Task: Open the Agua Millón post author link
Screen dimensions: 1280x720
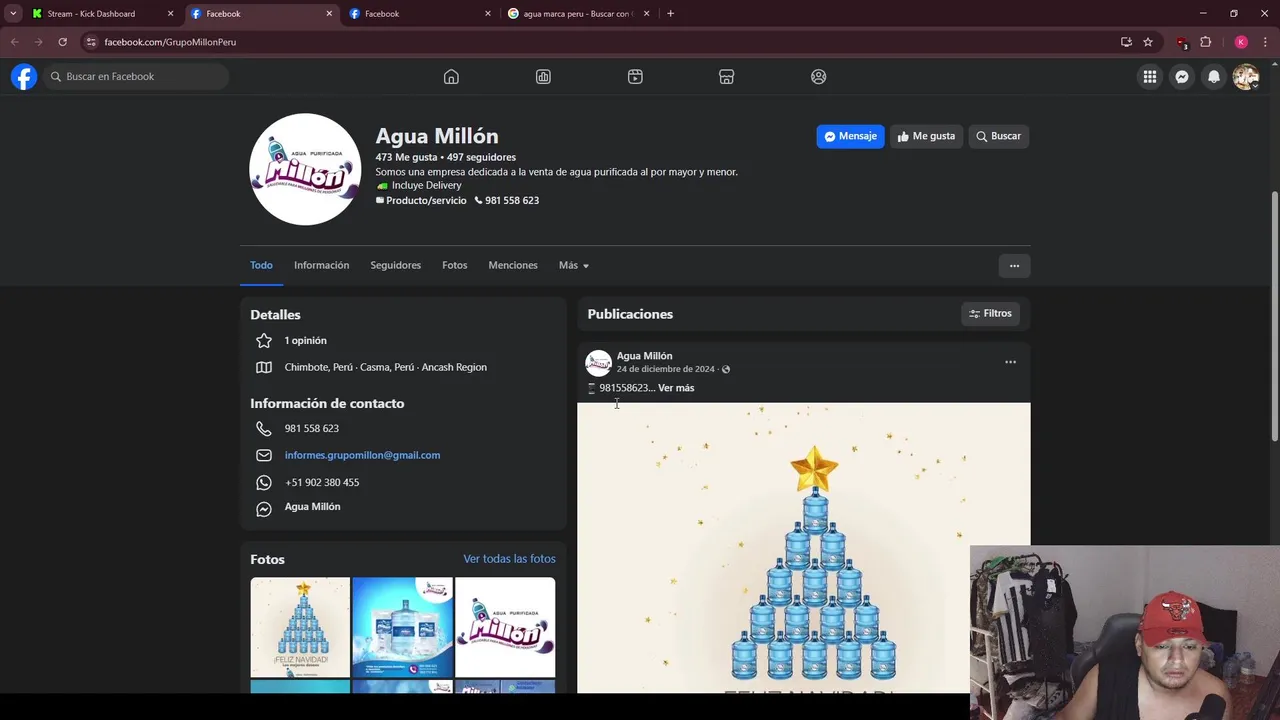Action: (644, 356)
